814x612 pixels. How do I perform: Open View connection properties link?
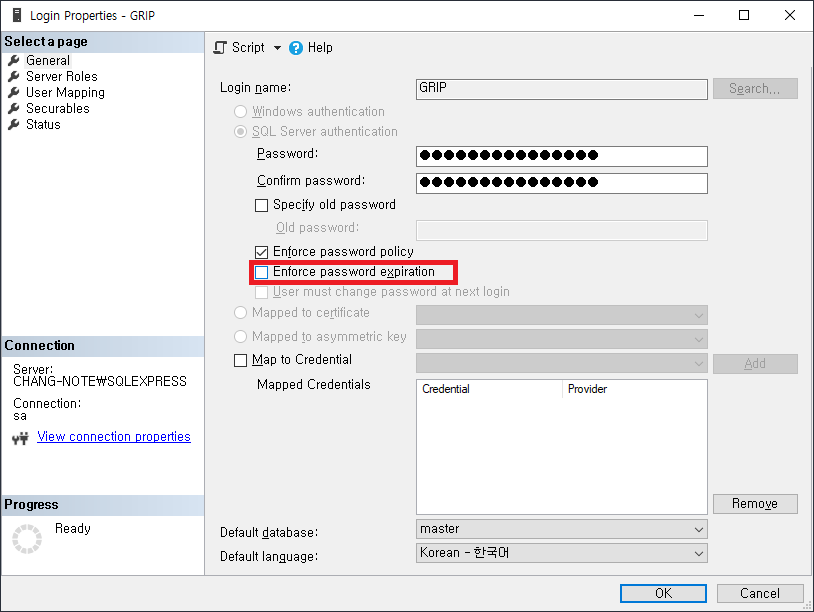[x=113, y=436]
